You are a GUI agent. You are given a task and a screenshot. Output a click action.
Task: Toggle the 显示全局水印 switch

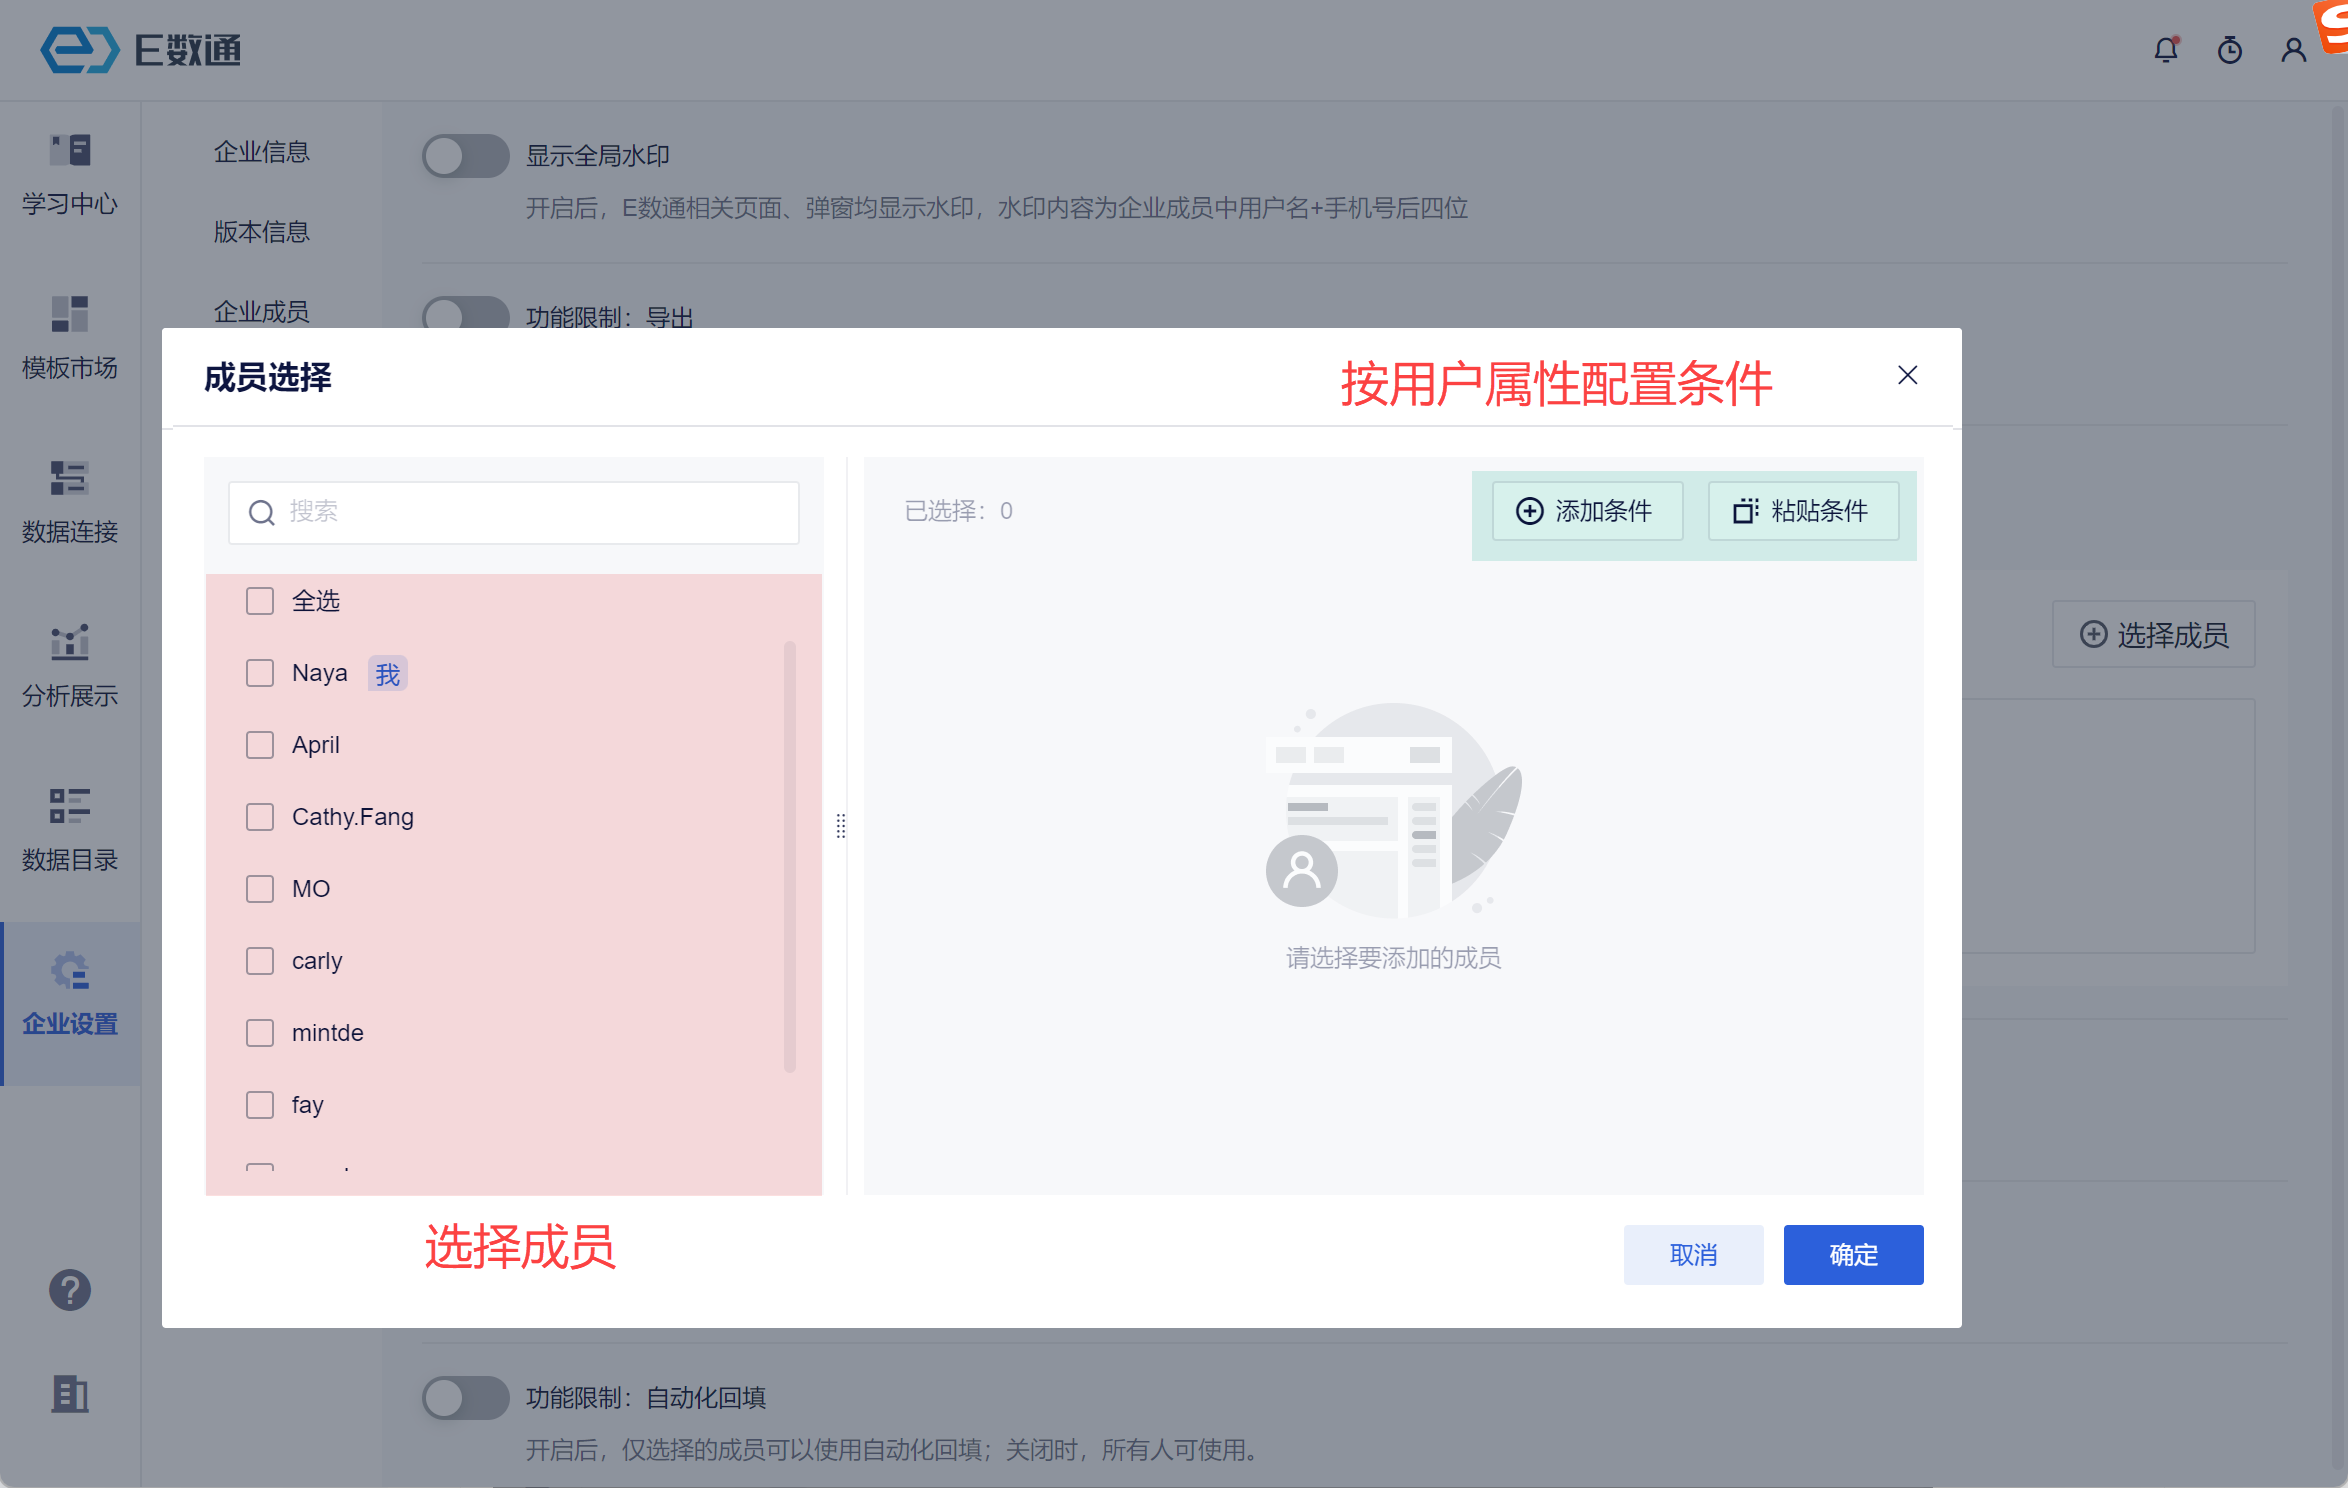(465, 156)
